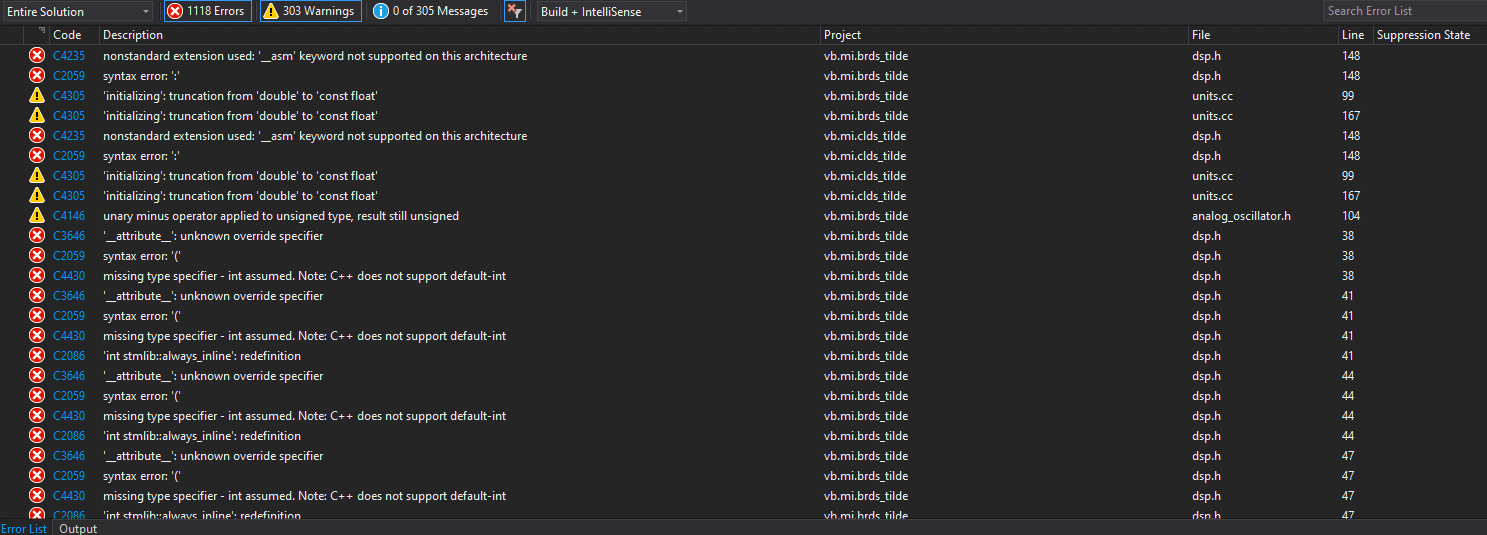This screenshot has height=535, width=1487.
Task: Click error icon for C3646 at line 38
Action: (37, 236)
